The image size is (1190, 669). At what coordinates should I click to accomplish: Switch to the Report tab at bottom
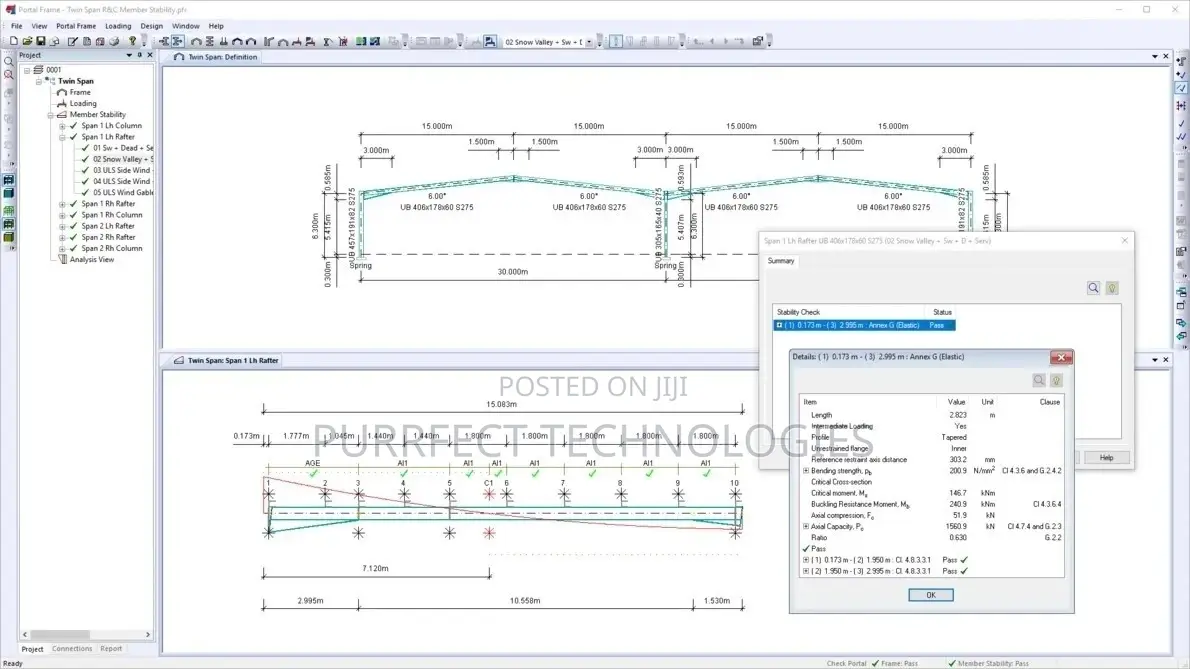pyautogui.click(x=111, y=649)
